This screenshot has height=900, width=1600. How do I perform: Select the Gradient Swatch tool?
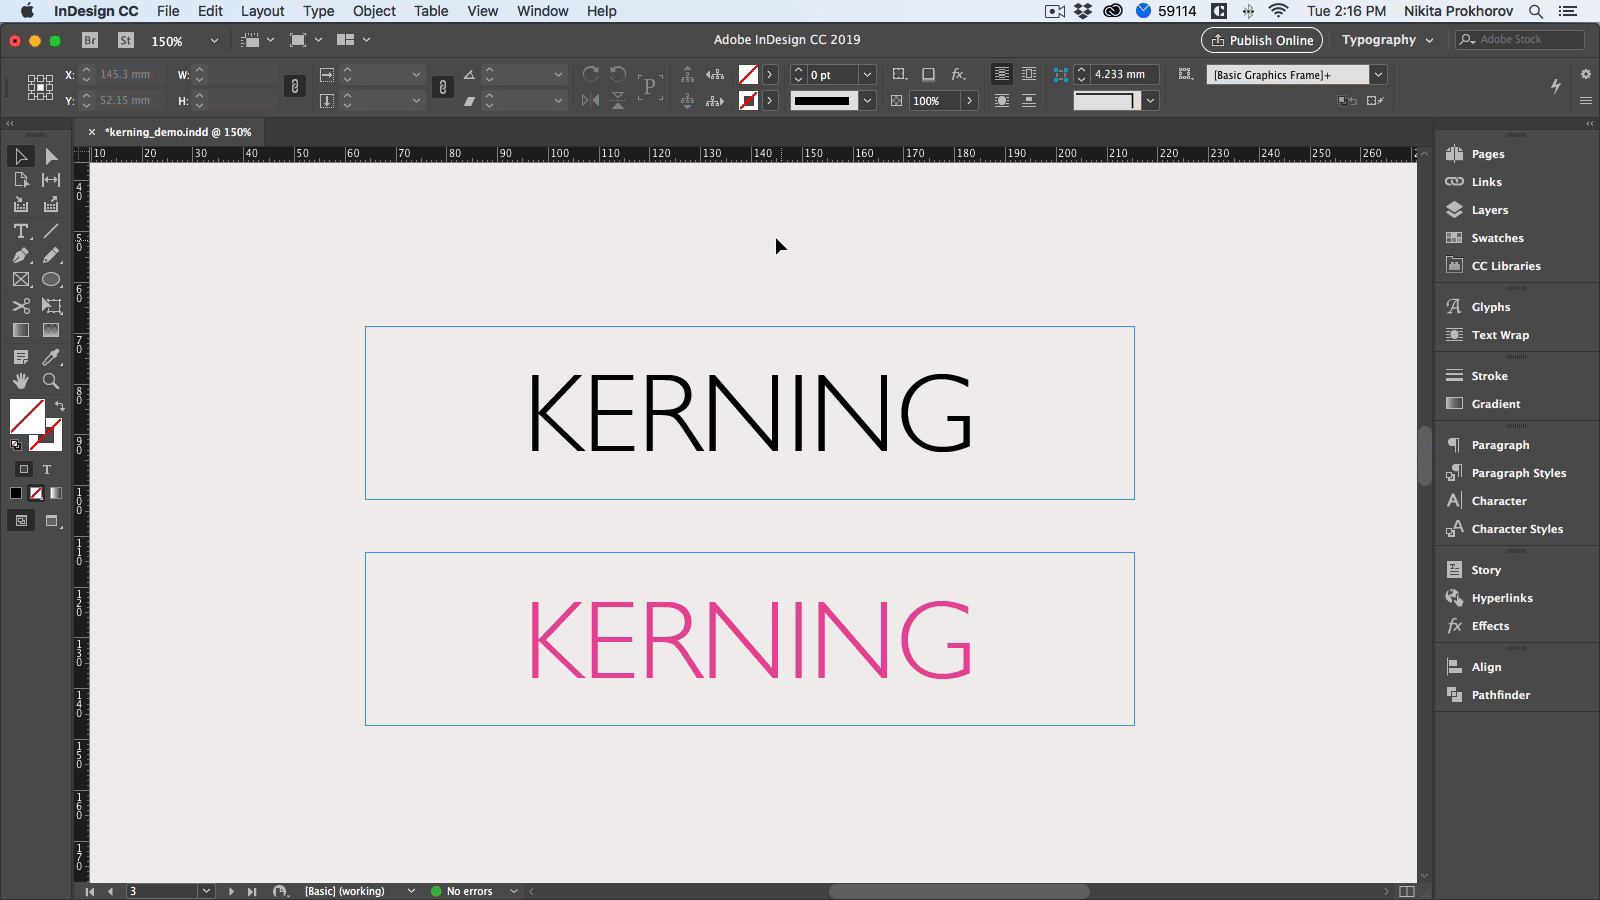coord(20,330)
